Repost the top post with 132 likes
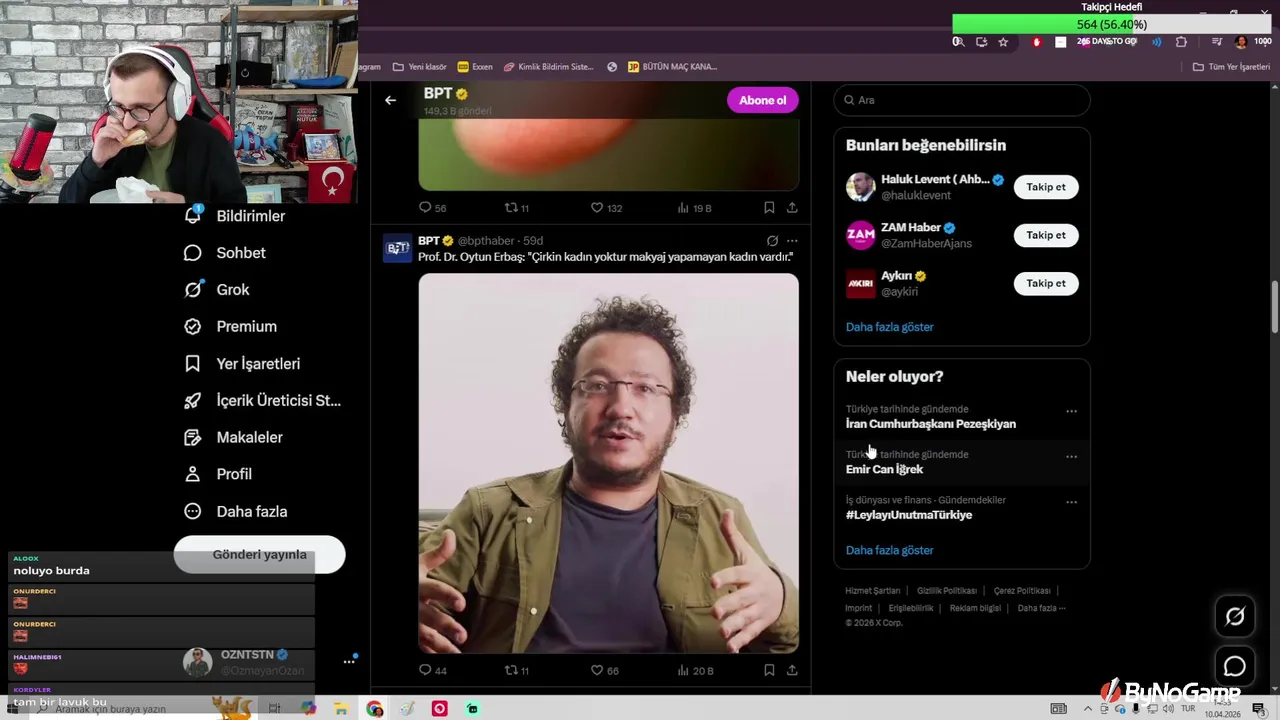The width and height of the screenshot is (1280, 720). pyautogui.click(x=517, y=208)
